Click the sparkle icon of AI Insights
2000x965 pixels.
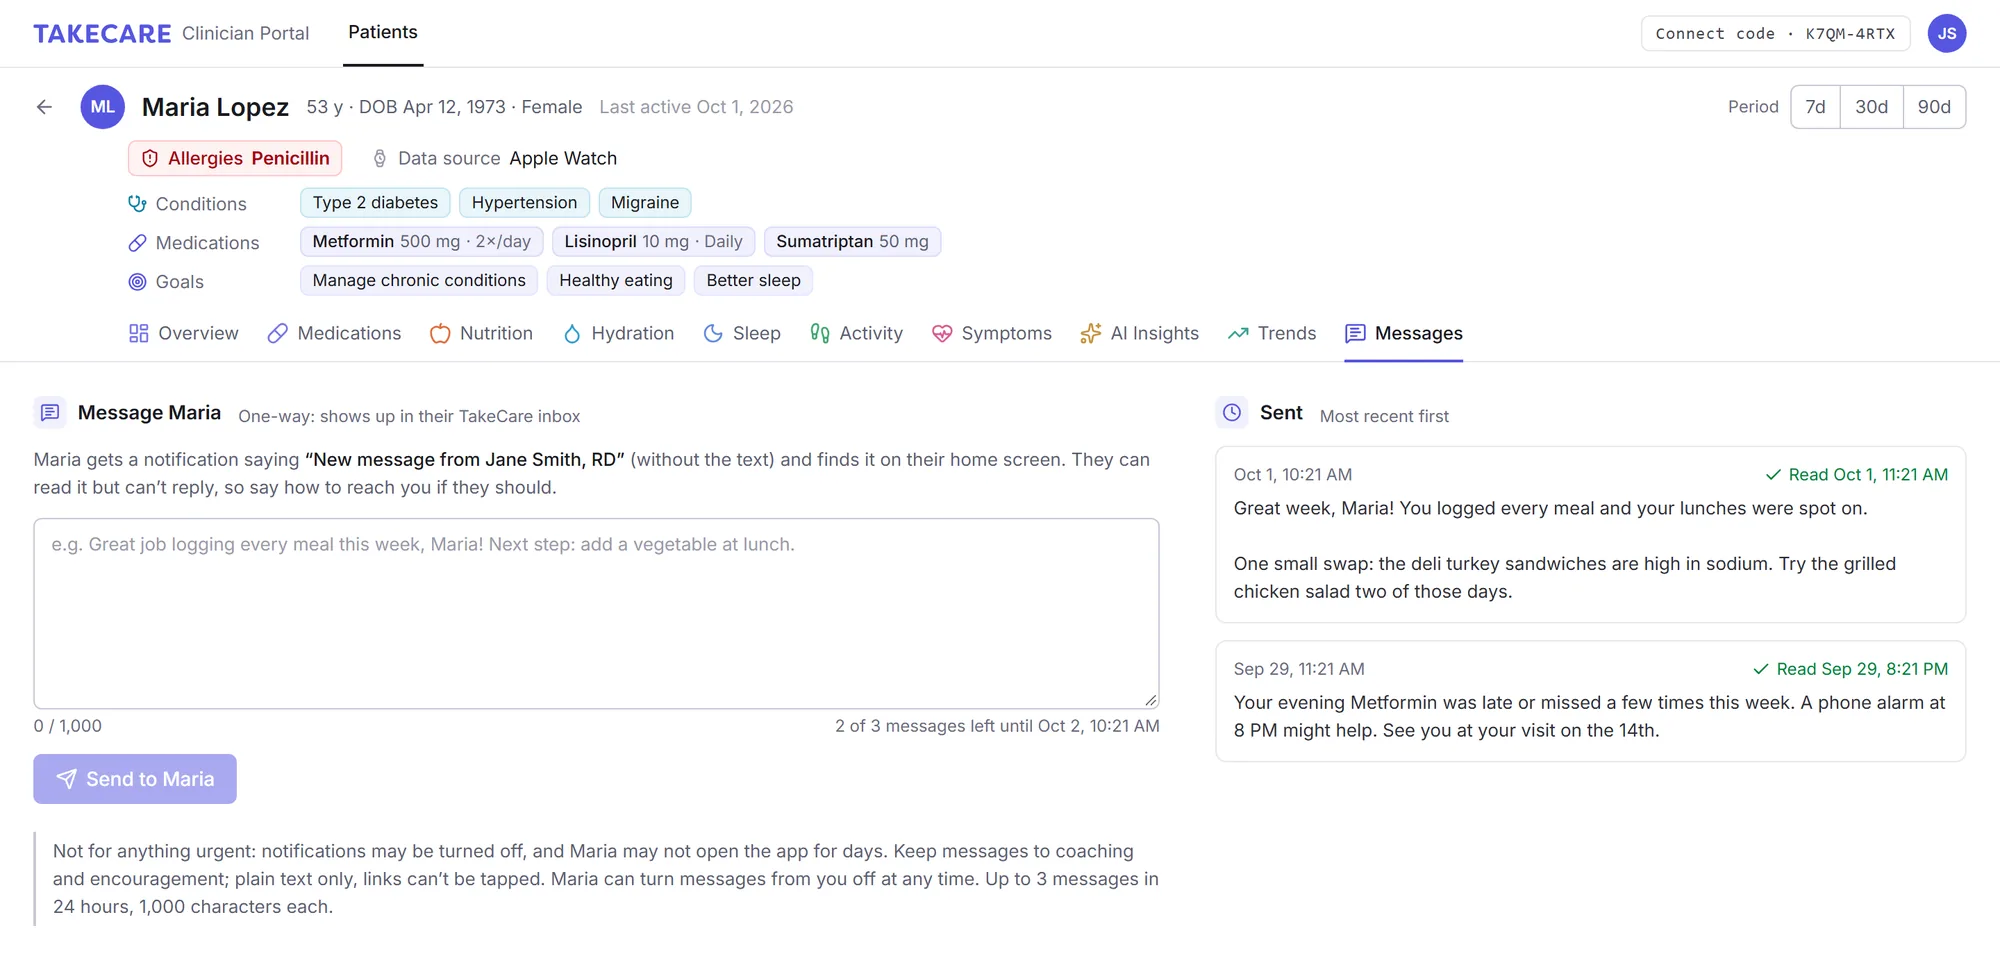point(1090,333)
